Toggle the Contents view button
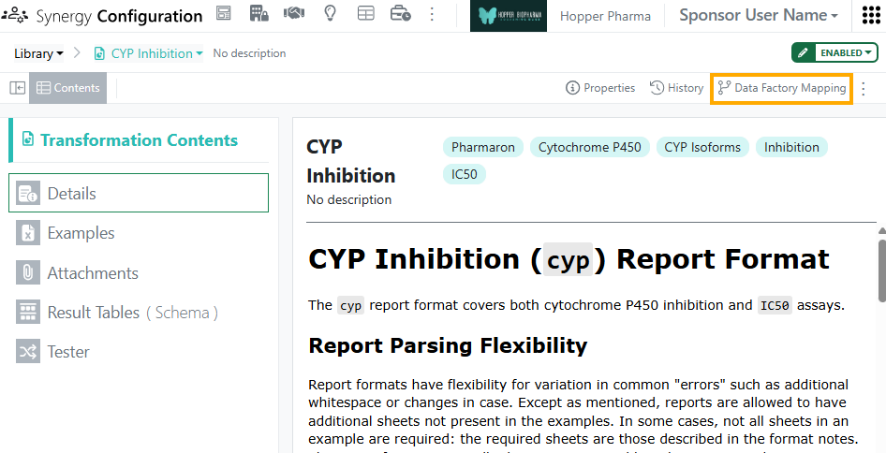 (x=68, y=88)
